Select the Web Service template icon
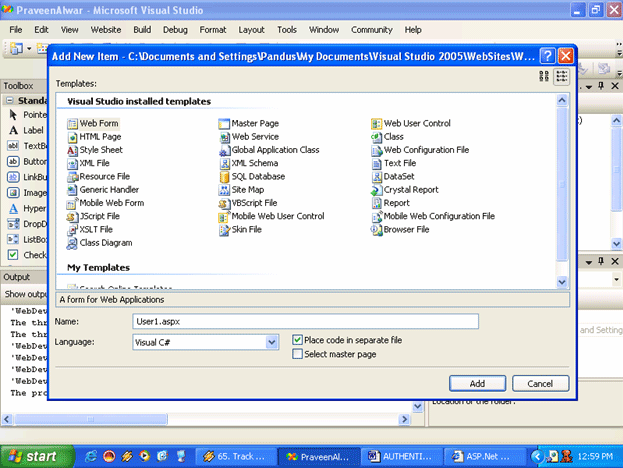This screenshot has width=623, height=468. coord(224,137)
